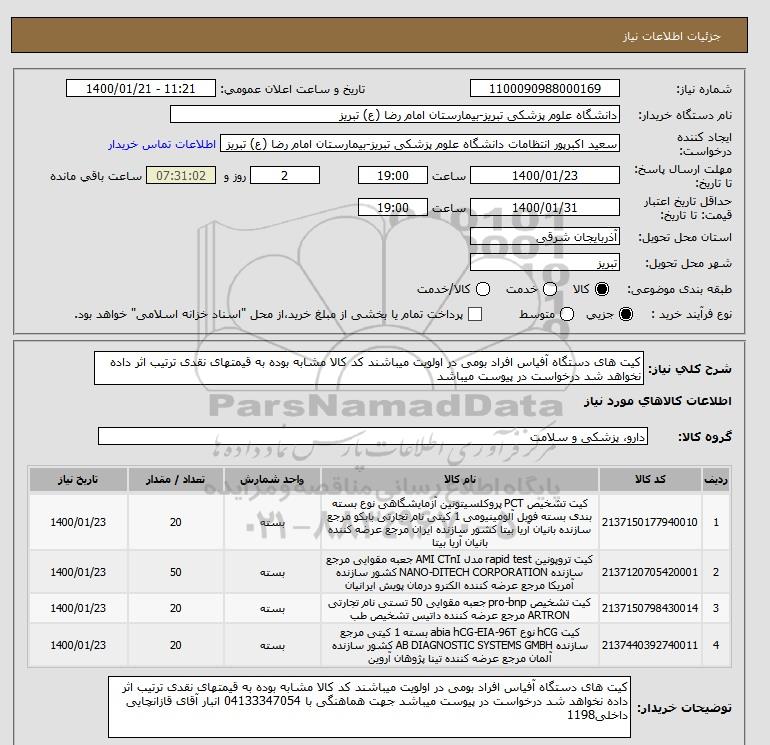
Task: Click the بسته unit in the hCG row
Action: coord(273,645)
